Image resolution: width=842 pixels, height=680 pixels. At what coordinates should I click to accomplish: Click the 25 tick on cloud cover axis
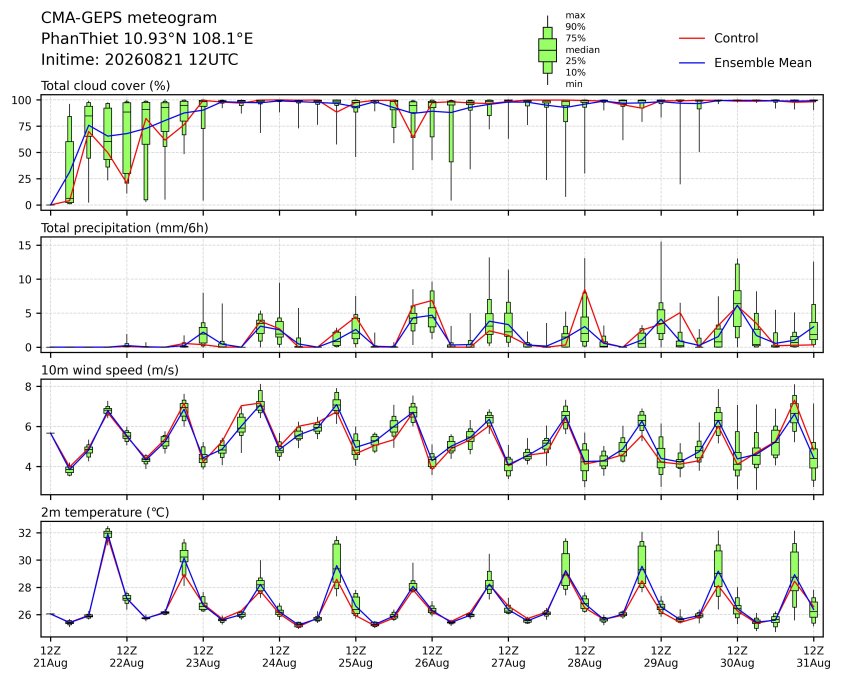(x=26, y=179)
